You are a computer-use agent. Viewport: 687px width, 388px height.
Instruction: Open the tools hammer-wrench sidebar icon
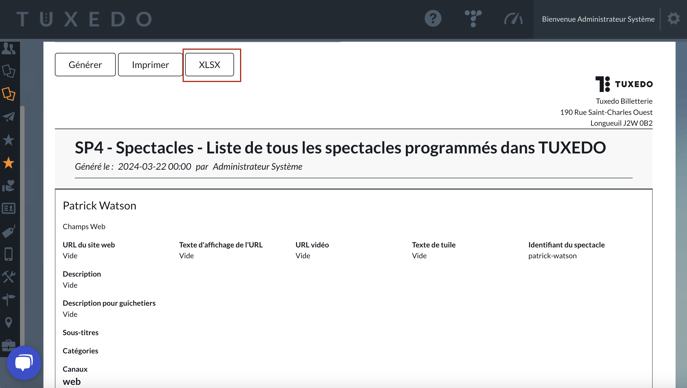point(8,277)
